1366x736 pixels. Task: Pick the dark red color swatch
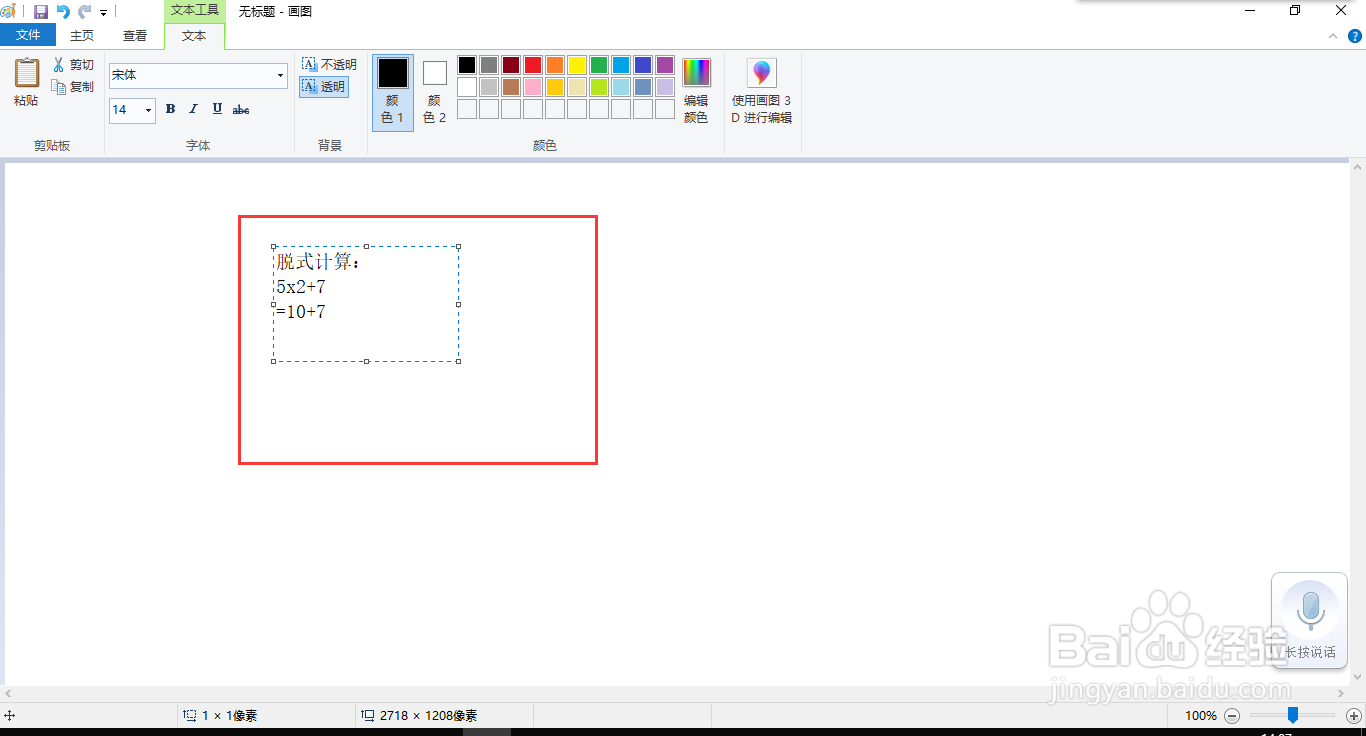point(511,65)
